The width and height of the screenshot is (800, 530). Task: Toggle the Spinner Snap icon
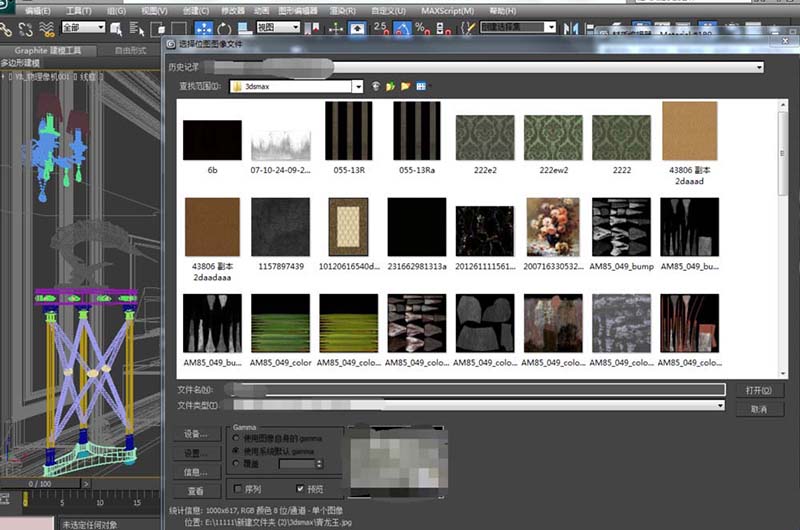pyautogui.click(x=443, y=29)
